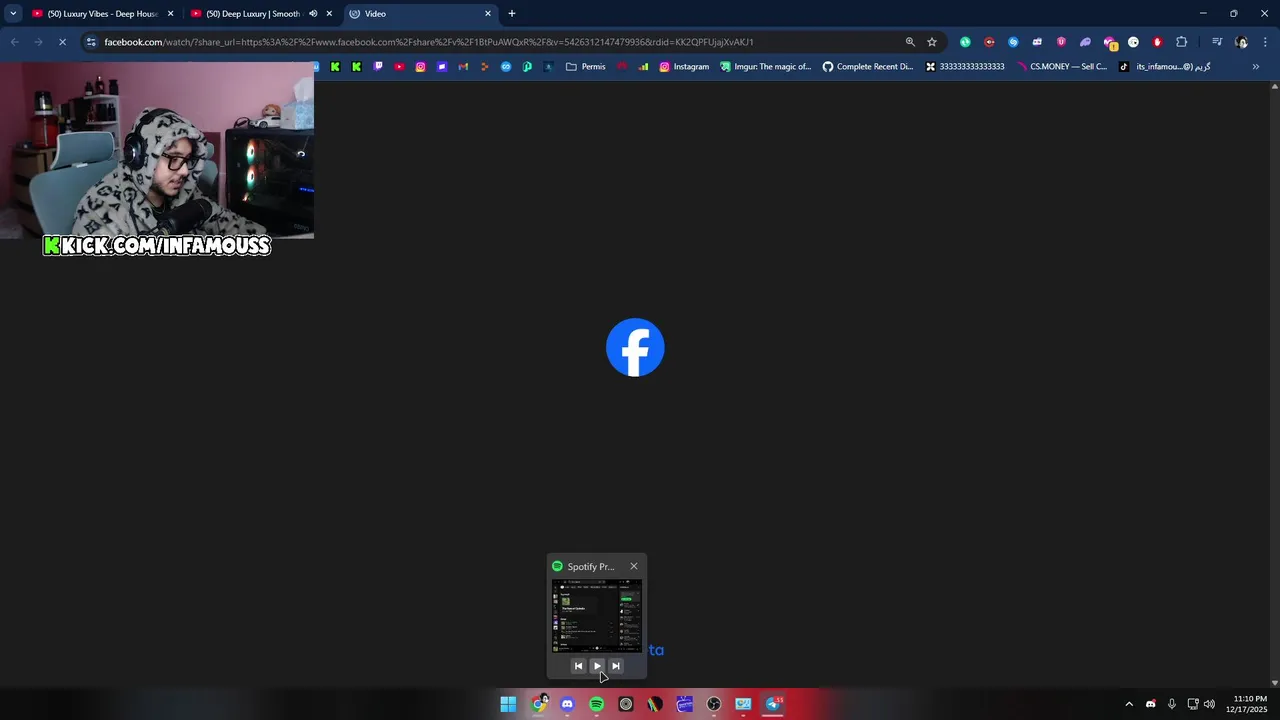
Task: Open Twitch icon bookmark
Action: (378, 67)
